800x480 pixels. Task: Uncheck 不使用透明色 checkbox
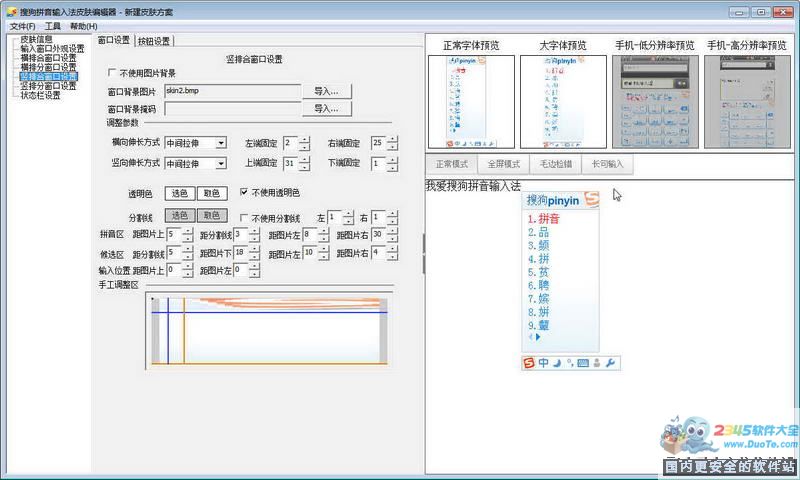pyautogui.click(x=244, y=192)
